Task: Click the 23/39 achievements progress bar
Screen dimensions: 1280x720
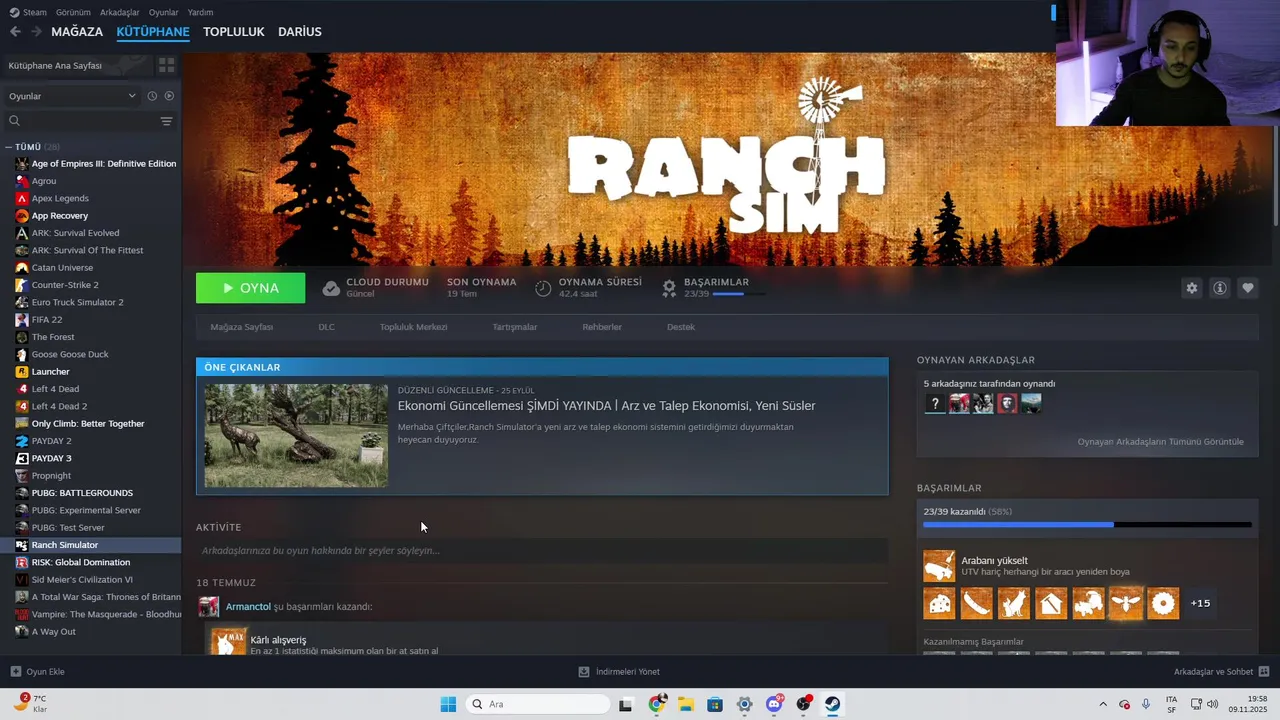Action: click(x=1087, y=524)
